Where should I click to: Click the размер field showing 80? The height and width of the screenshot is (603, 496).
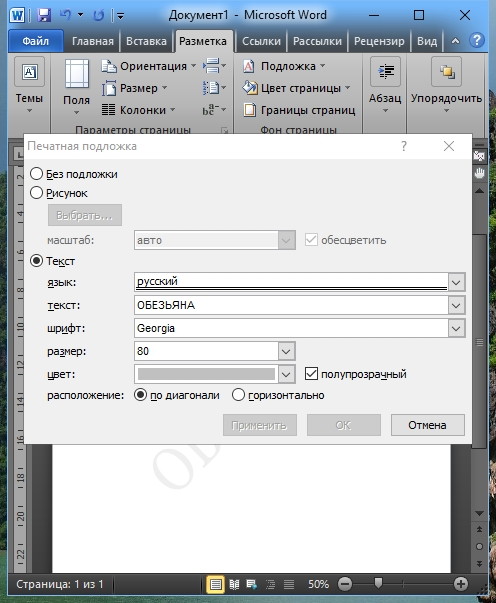click(x=206, y=351)
